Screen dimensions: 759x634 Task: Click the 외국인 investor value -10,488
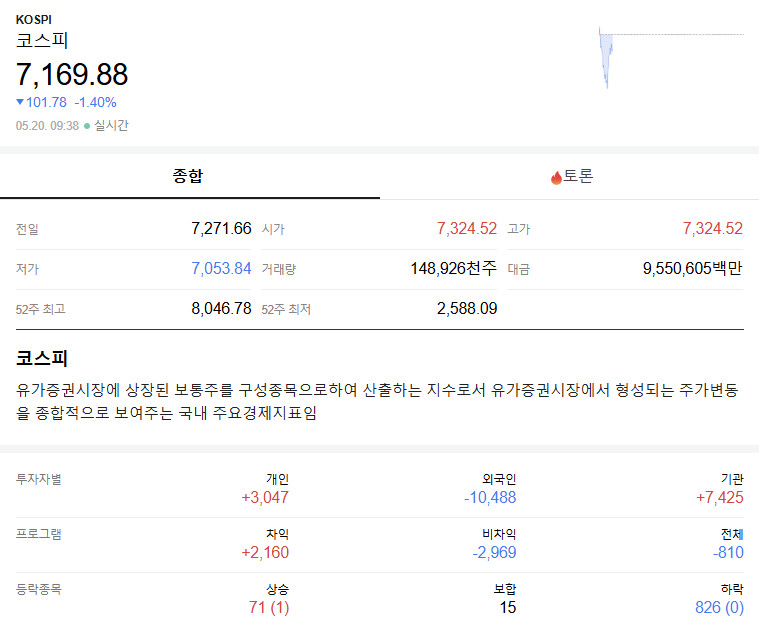(x=490, y=498)
